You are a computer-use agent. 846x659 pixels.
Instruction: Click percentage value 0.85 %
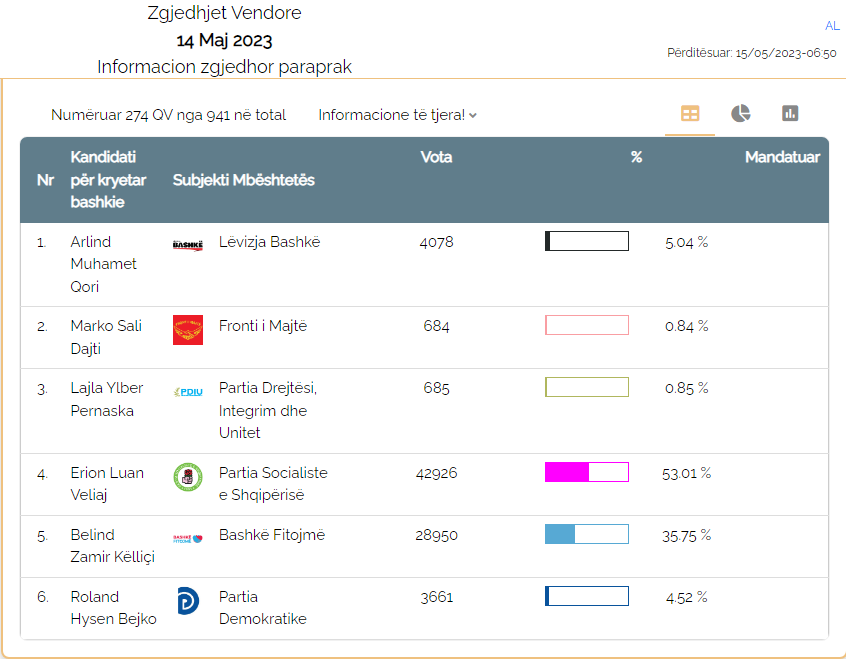pos(686,388)
